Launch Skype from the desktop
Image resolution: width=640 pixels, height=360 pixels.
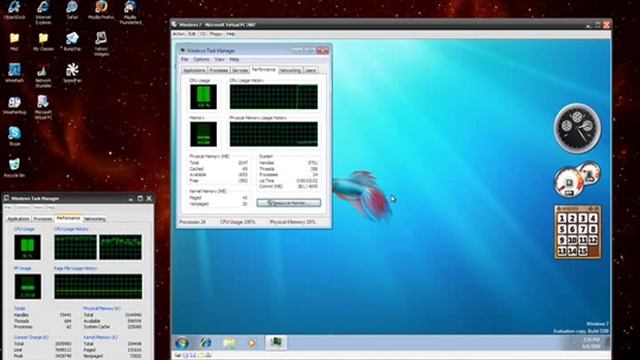click(x=14, y=137)
